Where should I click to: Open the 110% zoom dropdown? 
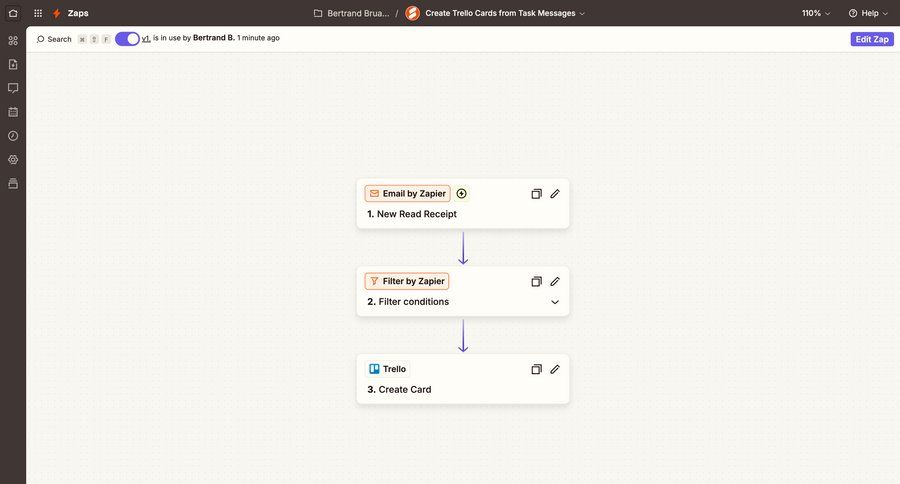[x=816, y=13]
